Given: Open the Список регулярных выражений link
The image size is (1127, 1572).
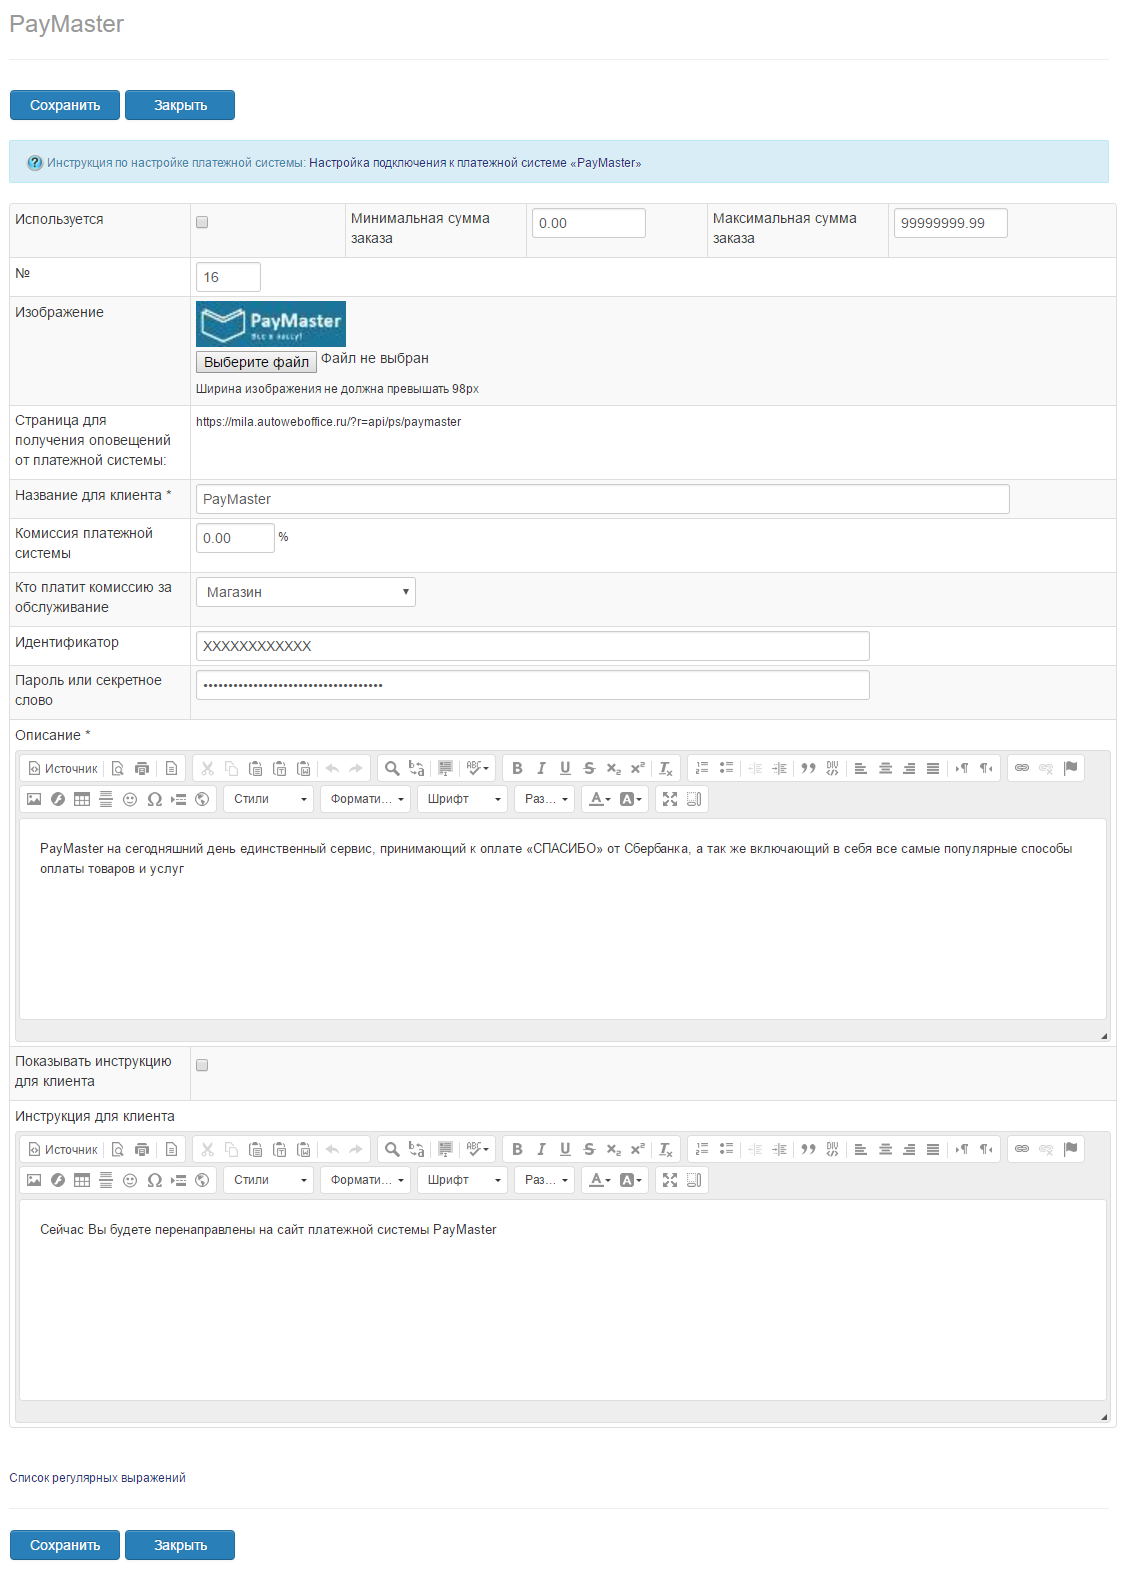Looking at the screenshot, I should click(97, 1478).
